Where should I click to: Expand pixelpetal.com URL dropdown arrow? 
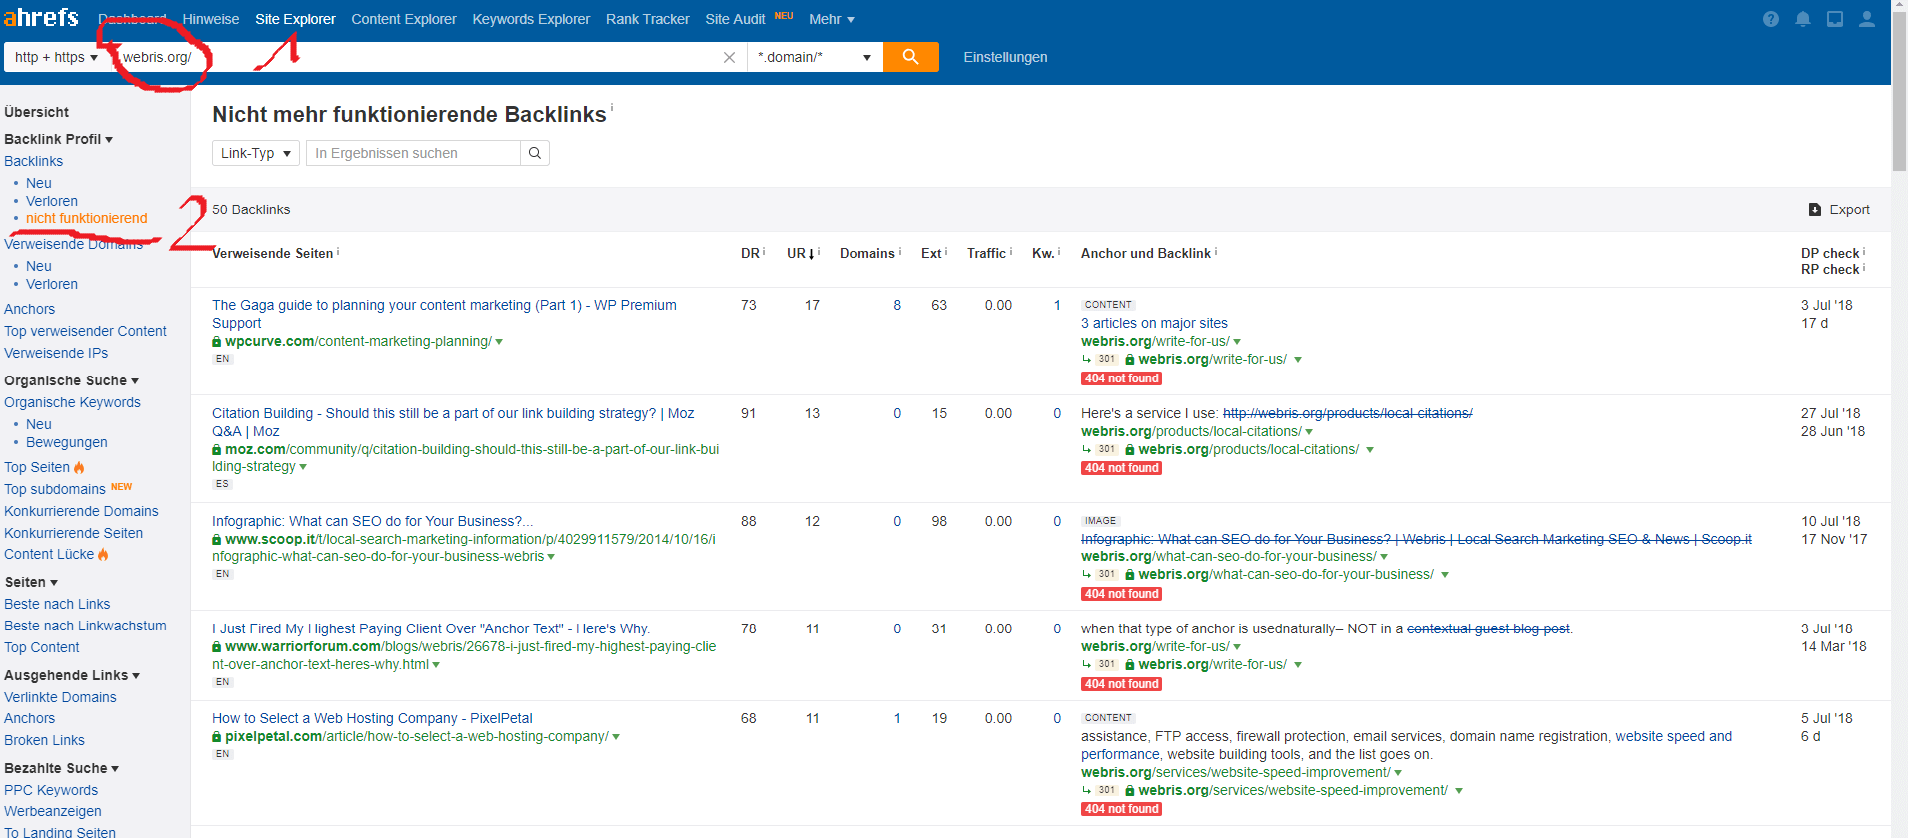(x=616, y=737)
